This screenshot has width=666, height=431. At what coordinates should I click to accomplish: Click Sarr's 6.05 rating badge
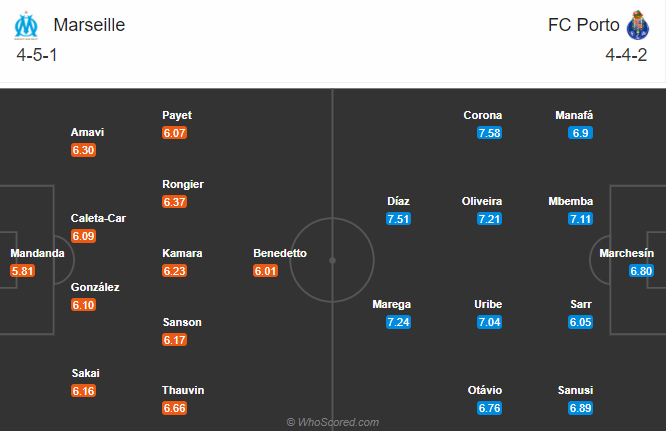pyautogui.click(x=581, y=322)
